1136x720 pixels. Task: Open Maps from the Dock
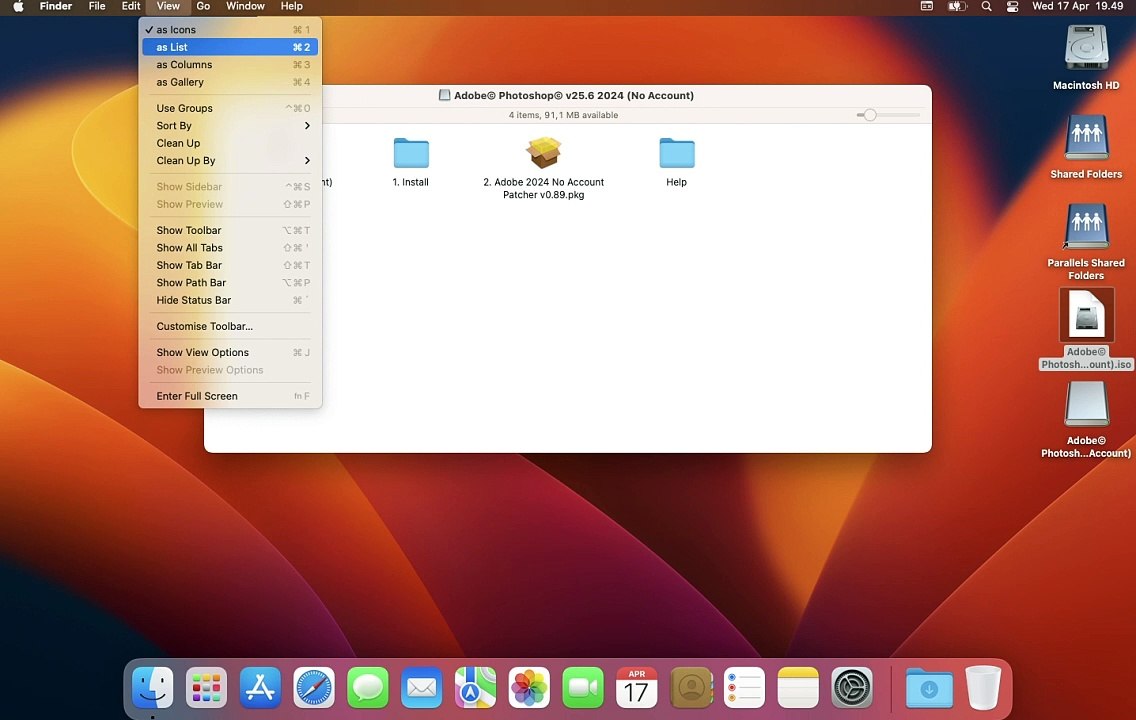475,687
